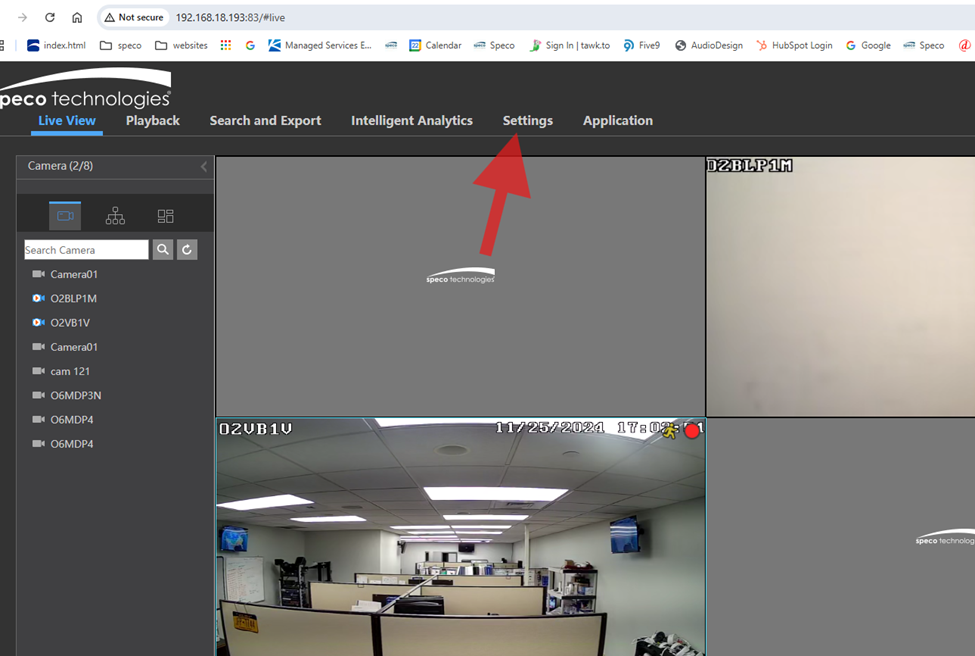Click inside the Search Camera input field

click(x=85, y=249)
